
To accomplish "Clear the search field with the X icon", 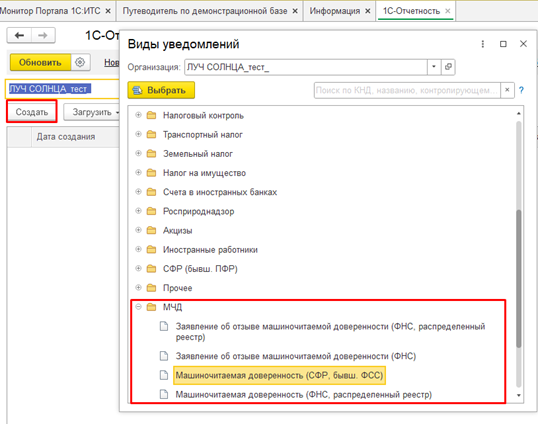I will tap(507, 90).
